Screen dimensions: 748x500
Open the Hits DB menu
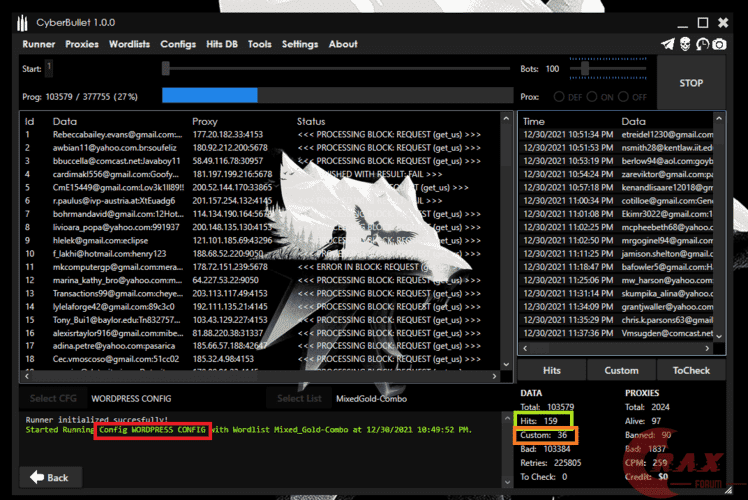pyautogui.click(x=222, y=44)
